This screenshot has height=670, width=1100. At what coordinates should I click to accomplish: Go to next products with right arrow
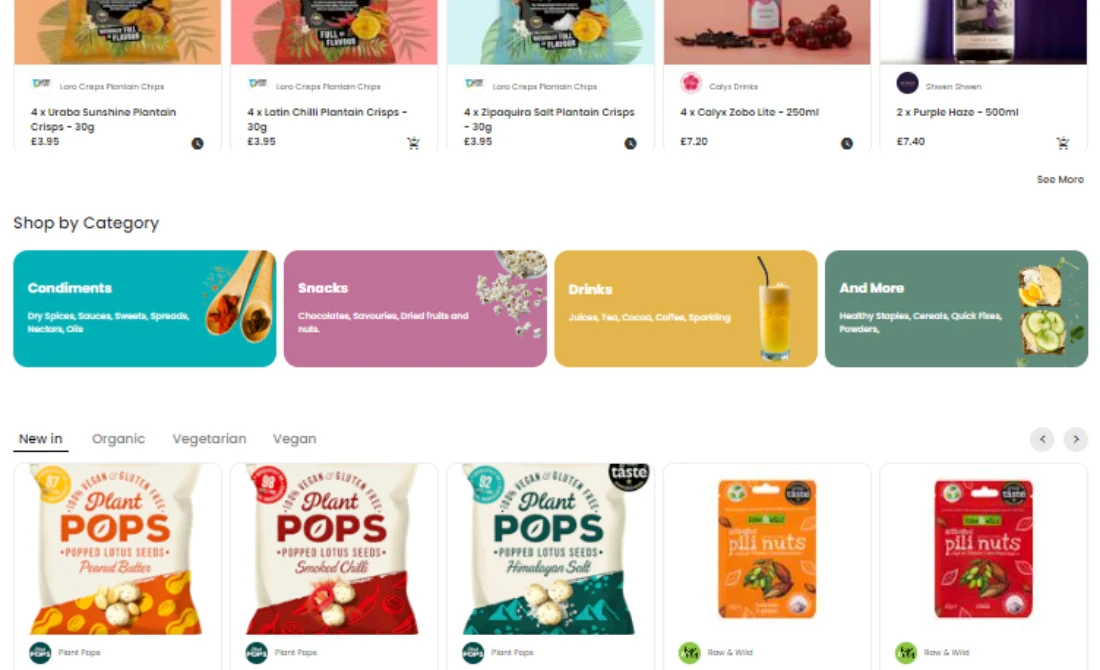(1075, 439)
